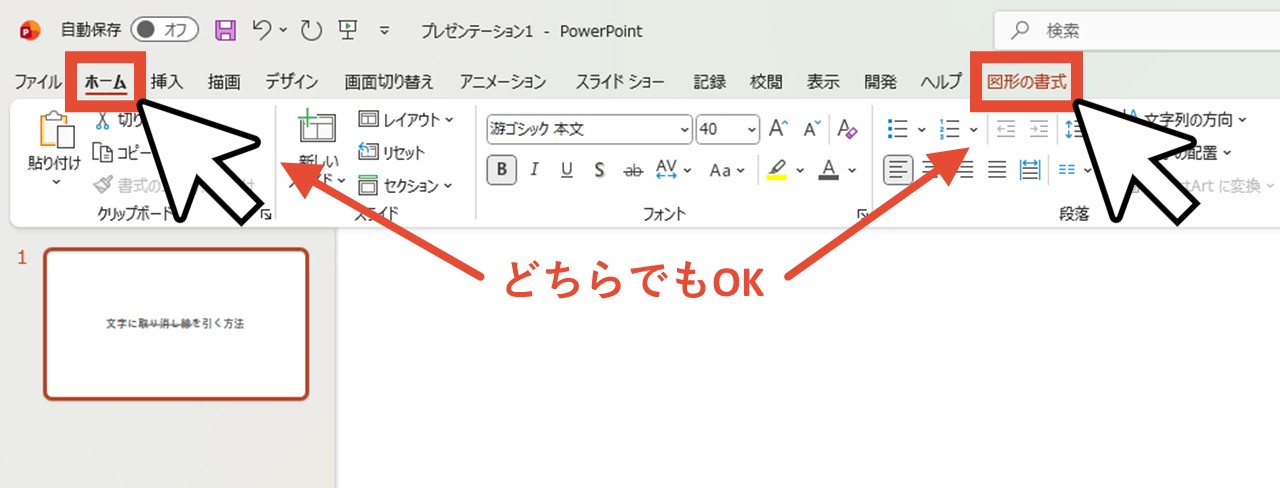Switch to the Draw (描画) tab
This screenshot has width=1280, height=488.
tap(224, 82)
